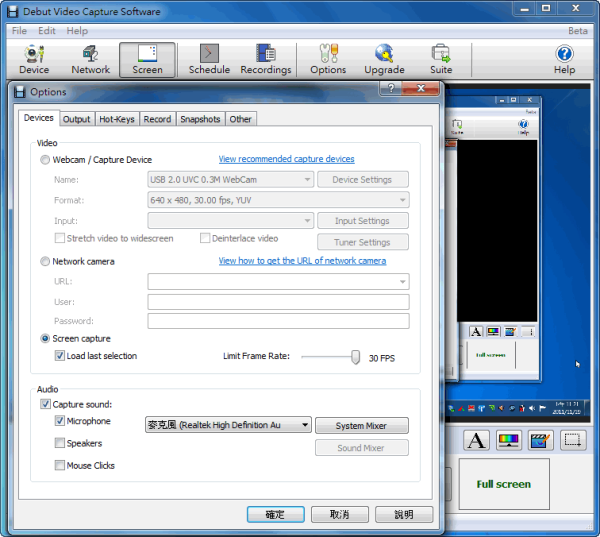The height and width of the screenshot is (537, 600).
Task: Uncheck the Microphone checkbox
Action: (x=60, y=421)
